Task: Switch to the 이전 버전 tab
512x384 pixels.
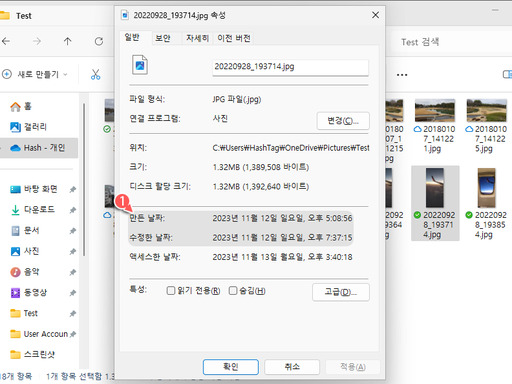Action: click(x=234, y=38)
